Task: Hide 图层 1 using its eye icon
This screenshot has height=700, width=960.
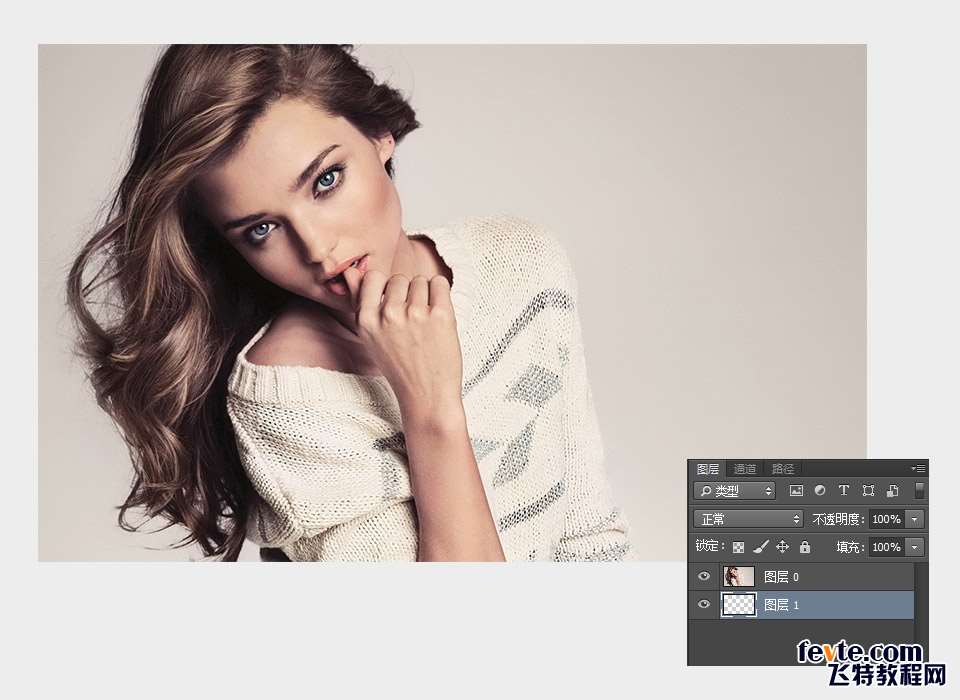Action: point(704,605)
